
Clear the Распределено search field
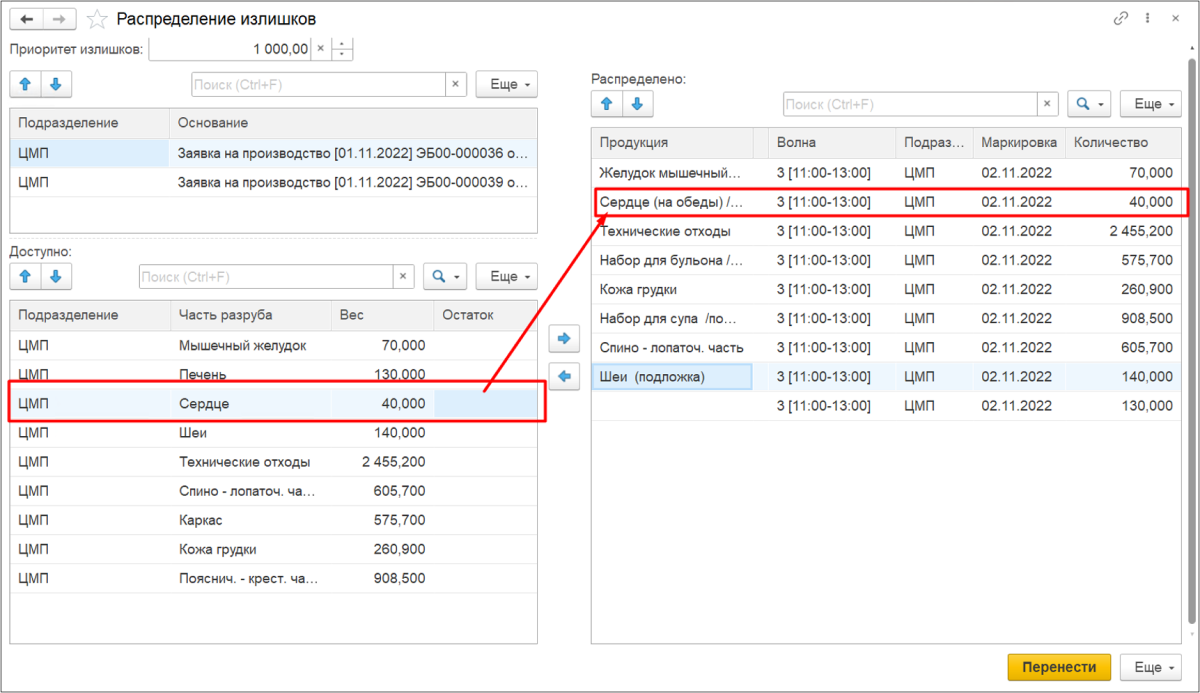tap(1047, 104)
